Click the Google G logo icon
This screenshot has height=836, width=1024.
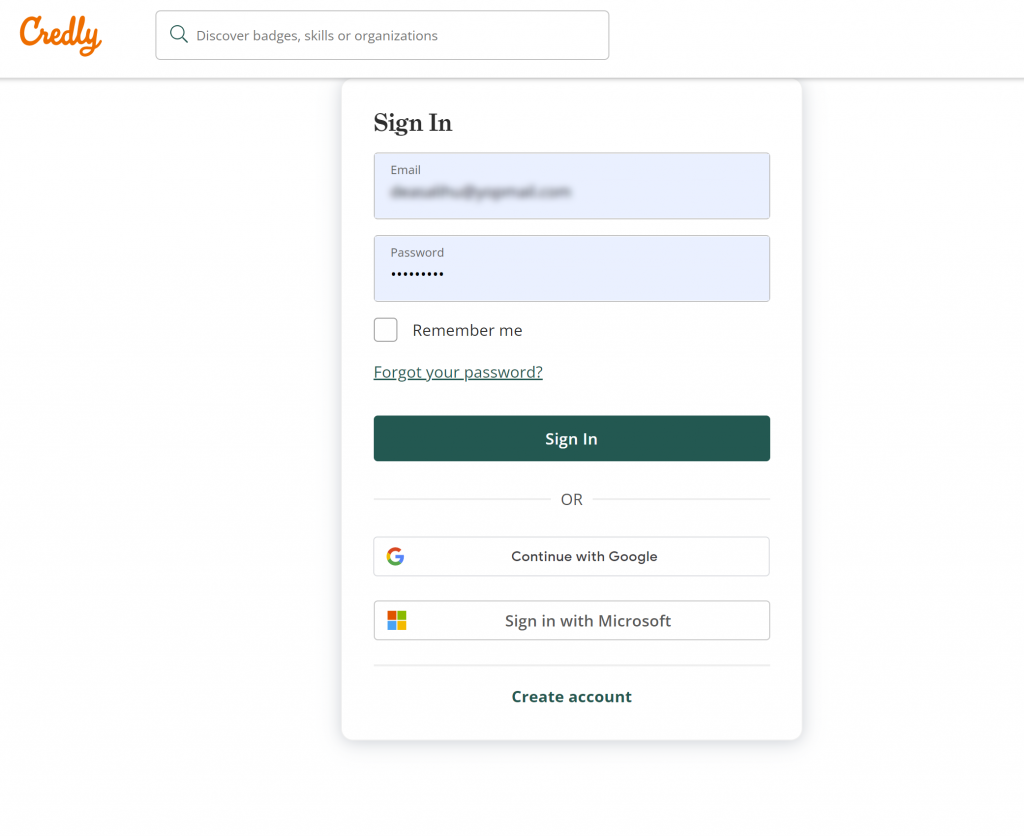coord(395,556)
